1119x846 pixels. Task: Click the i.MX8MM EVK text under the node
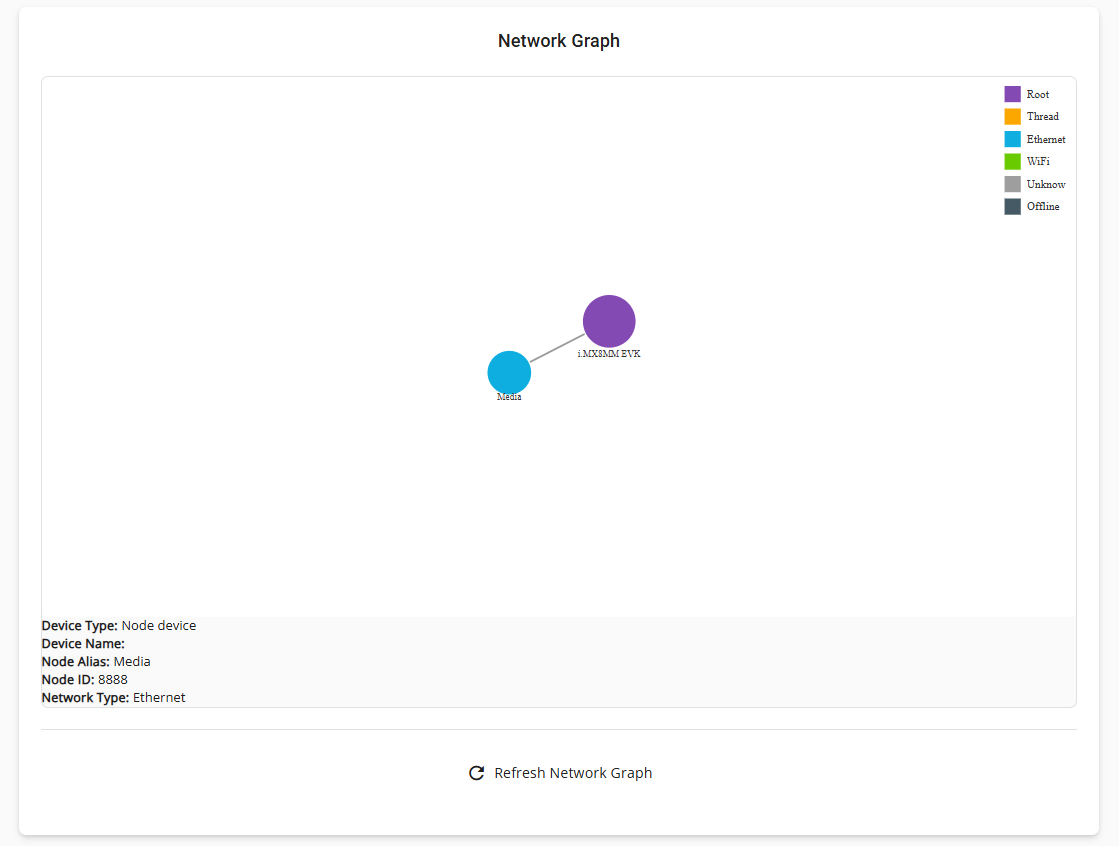coord(609,354)
